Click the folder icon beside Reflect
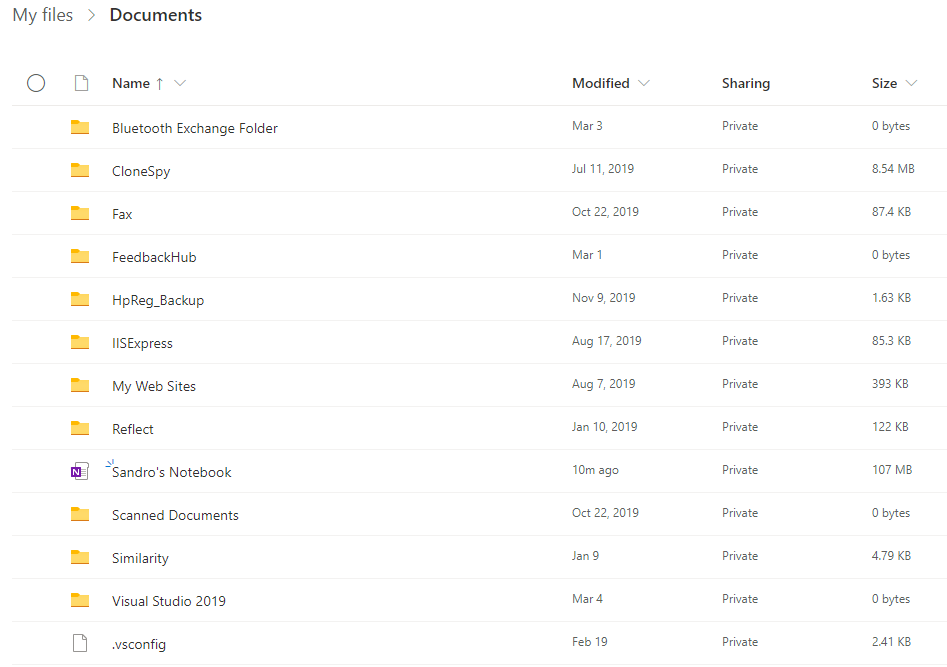Viewport: 947px width, 667px height. [x=80, y=428]
